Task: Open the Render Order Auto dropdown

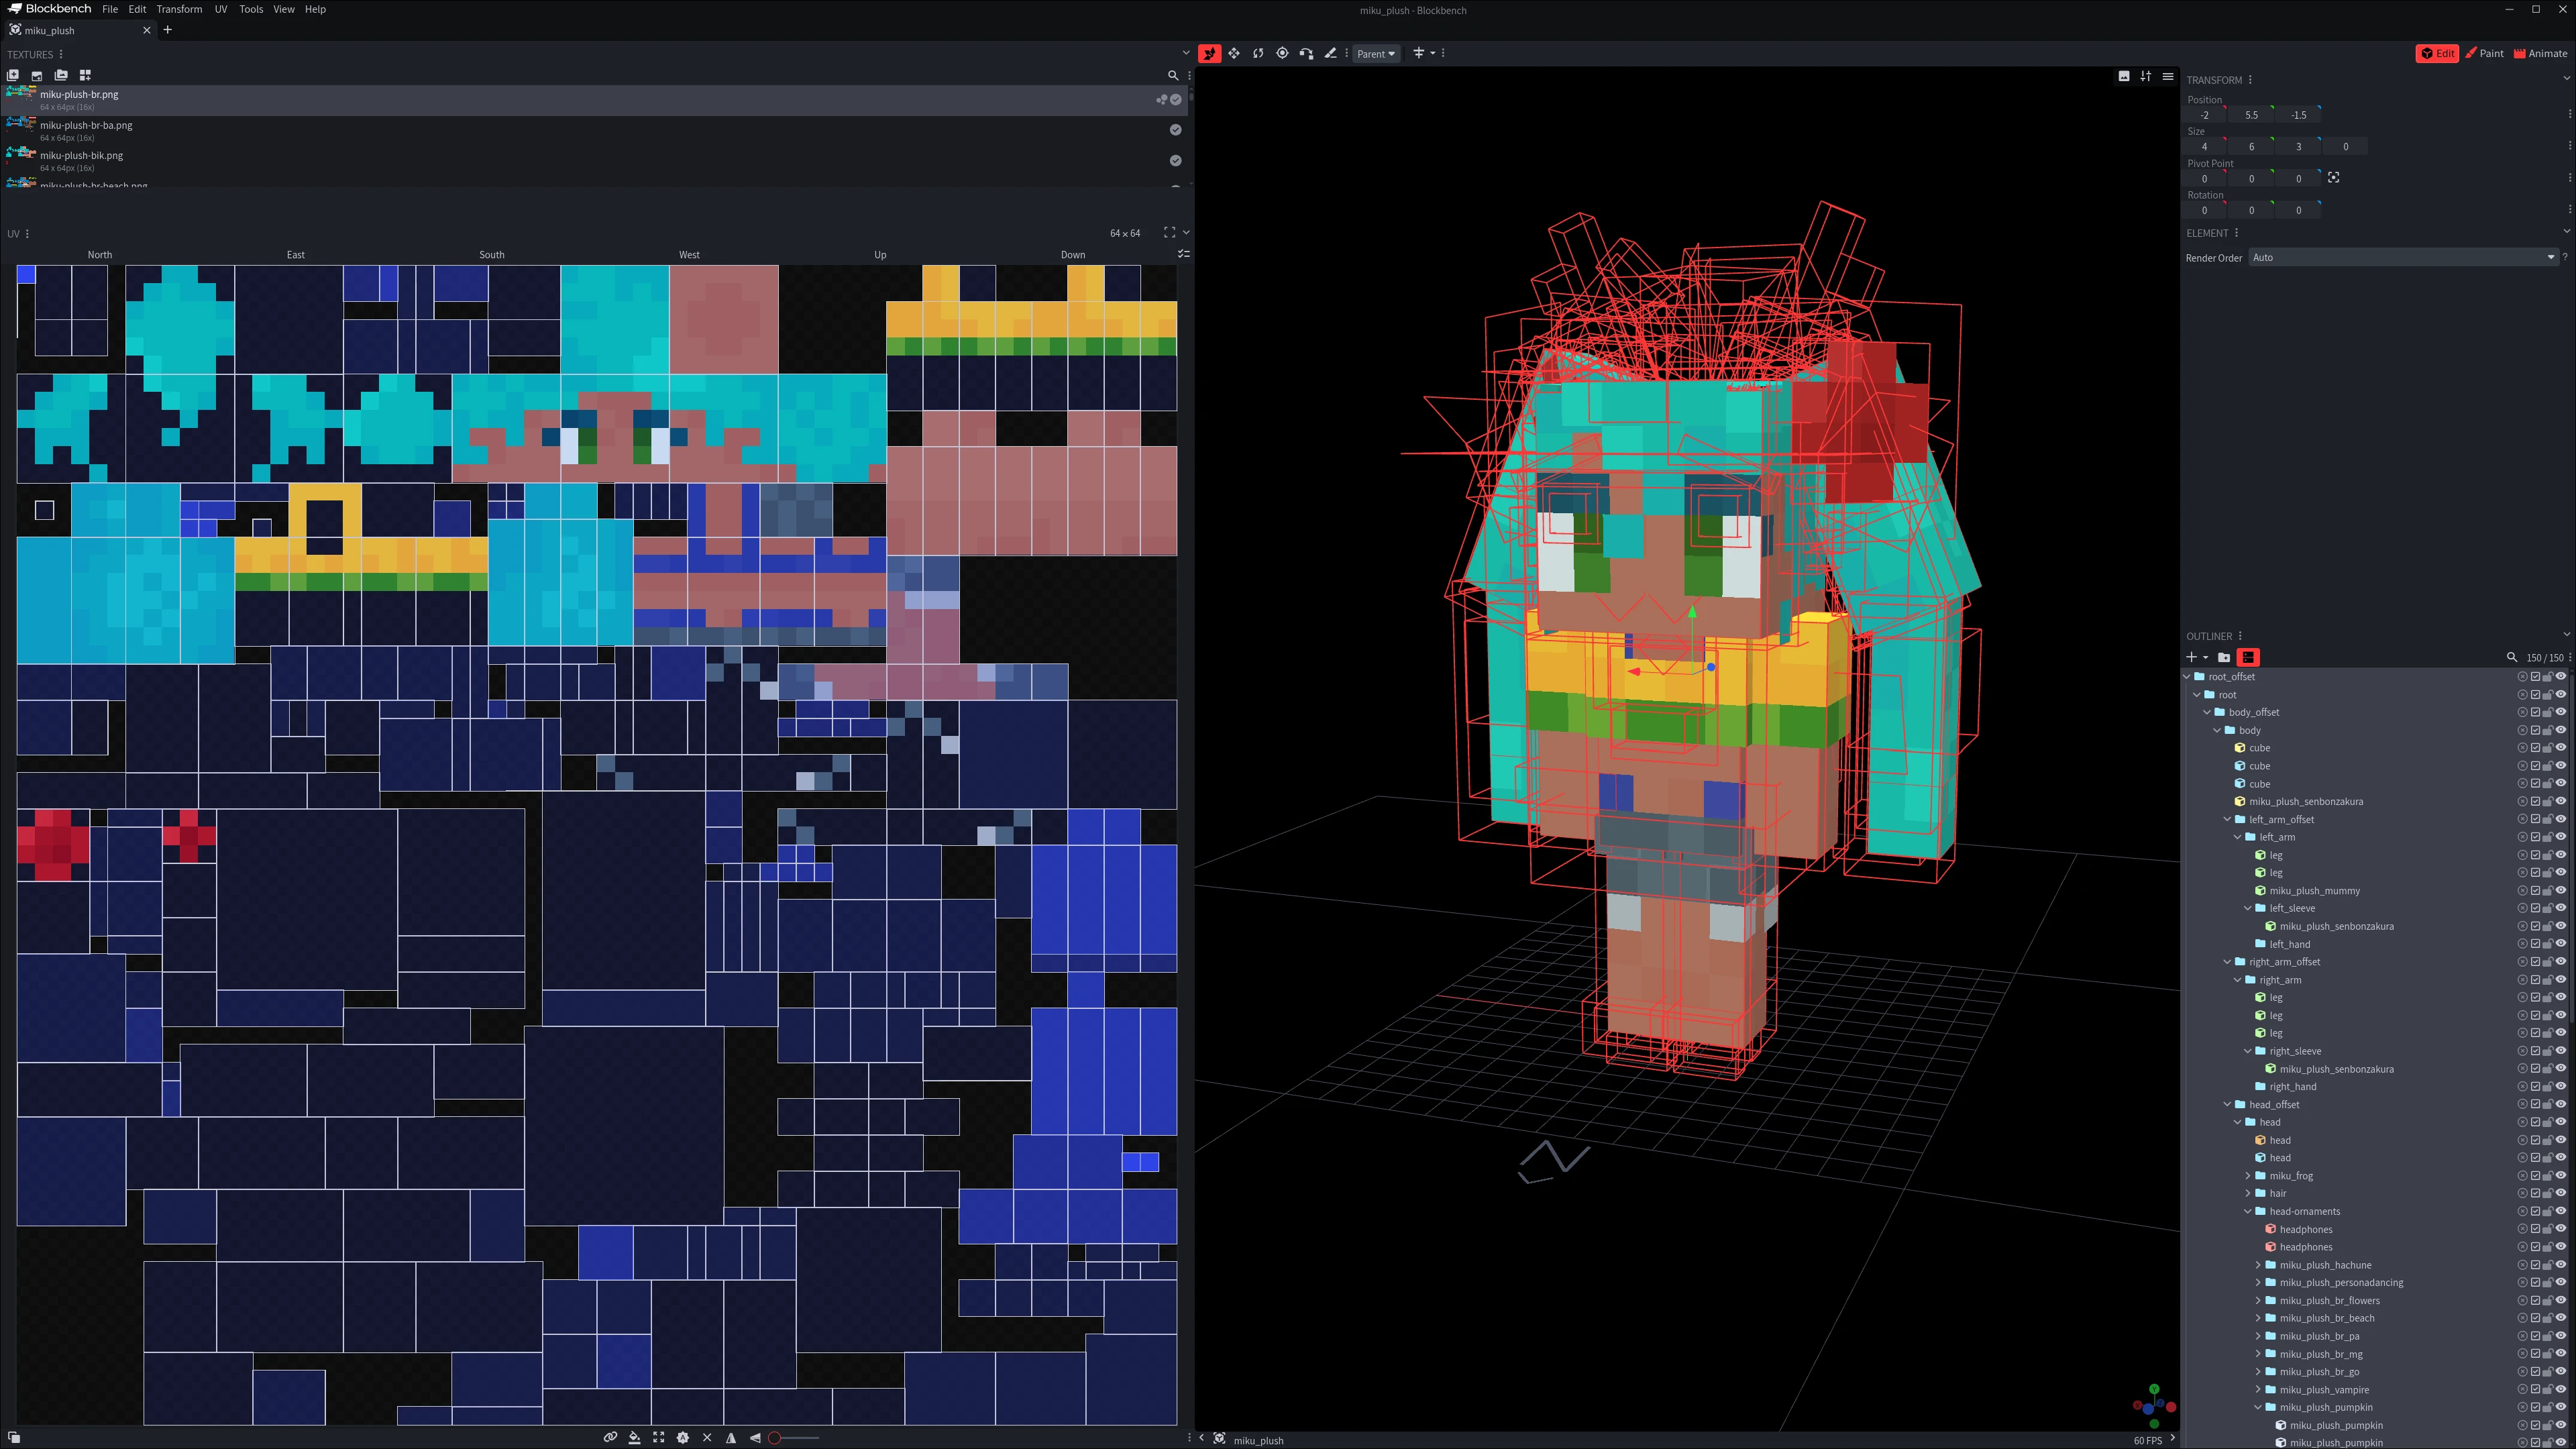Action: (2400, 257)
